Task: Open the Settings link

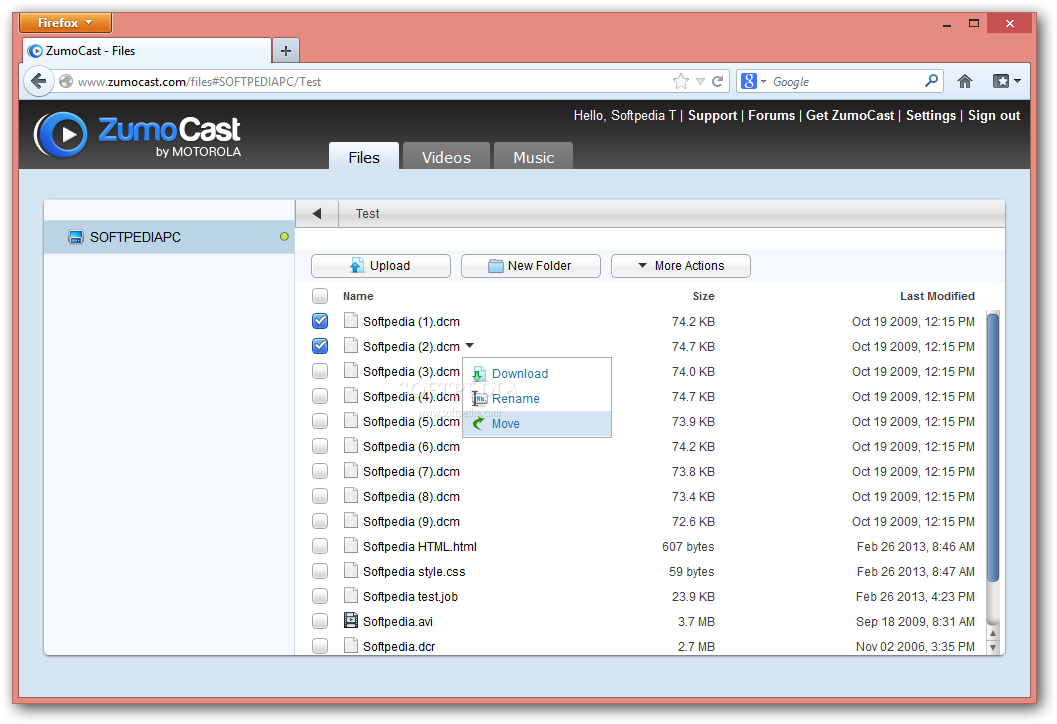Action: 930,115
